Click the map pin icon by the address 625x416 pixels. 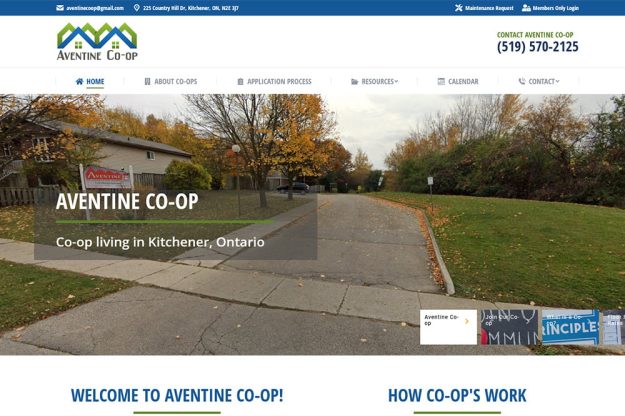click(136, 8)
